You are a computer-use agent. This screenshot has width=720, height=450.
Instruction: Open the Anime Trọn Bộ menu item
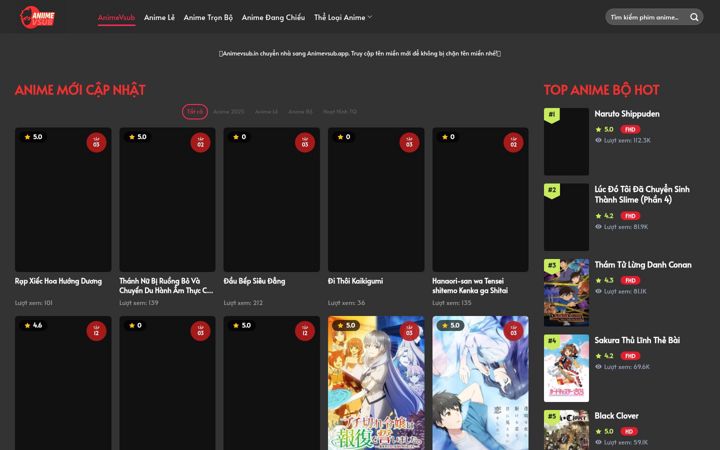pyautogui.click(x=208, y=17)
